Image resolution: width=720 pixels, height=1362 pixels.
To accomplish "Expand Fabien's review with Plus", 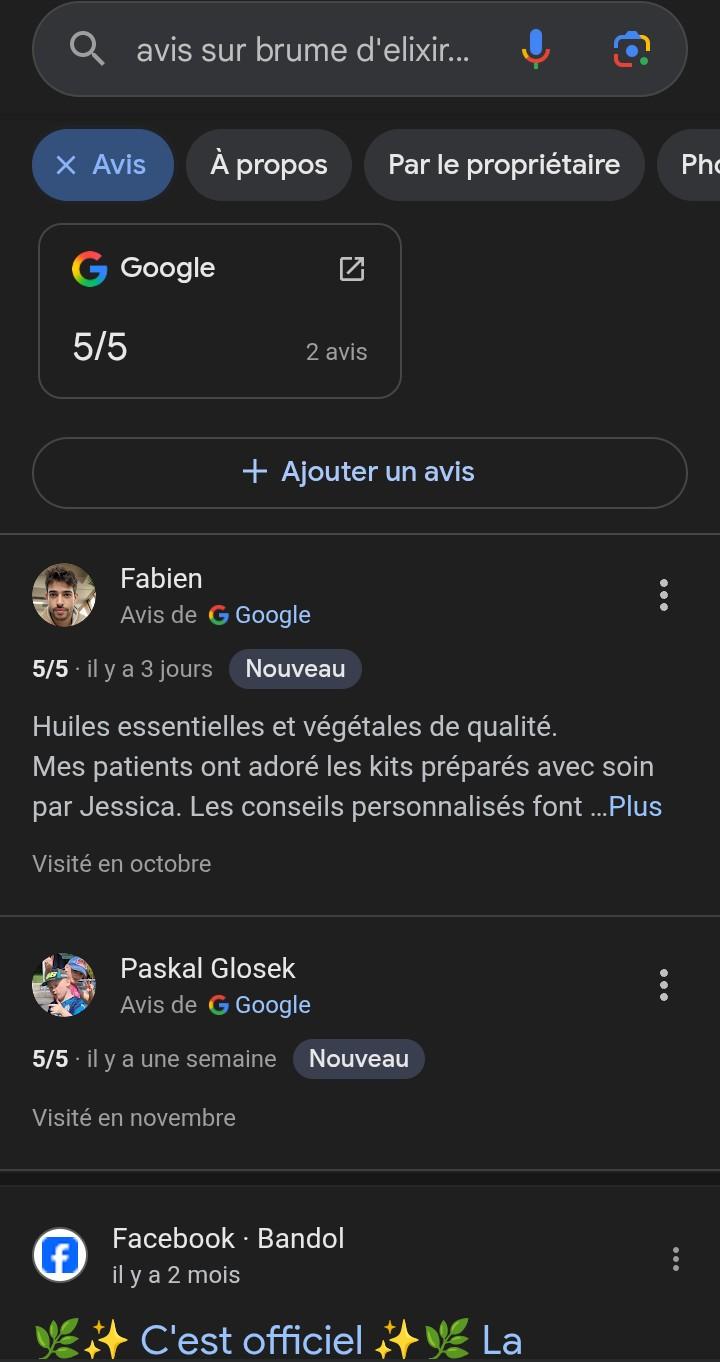I will [x=635, y=806].
